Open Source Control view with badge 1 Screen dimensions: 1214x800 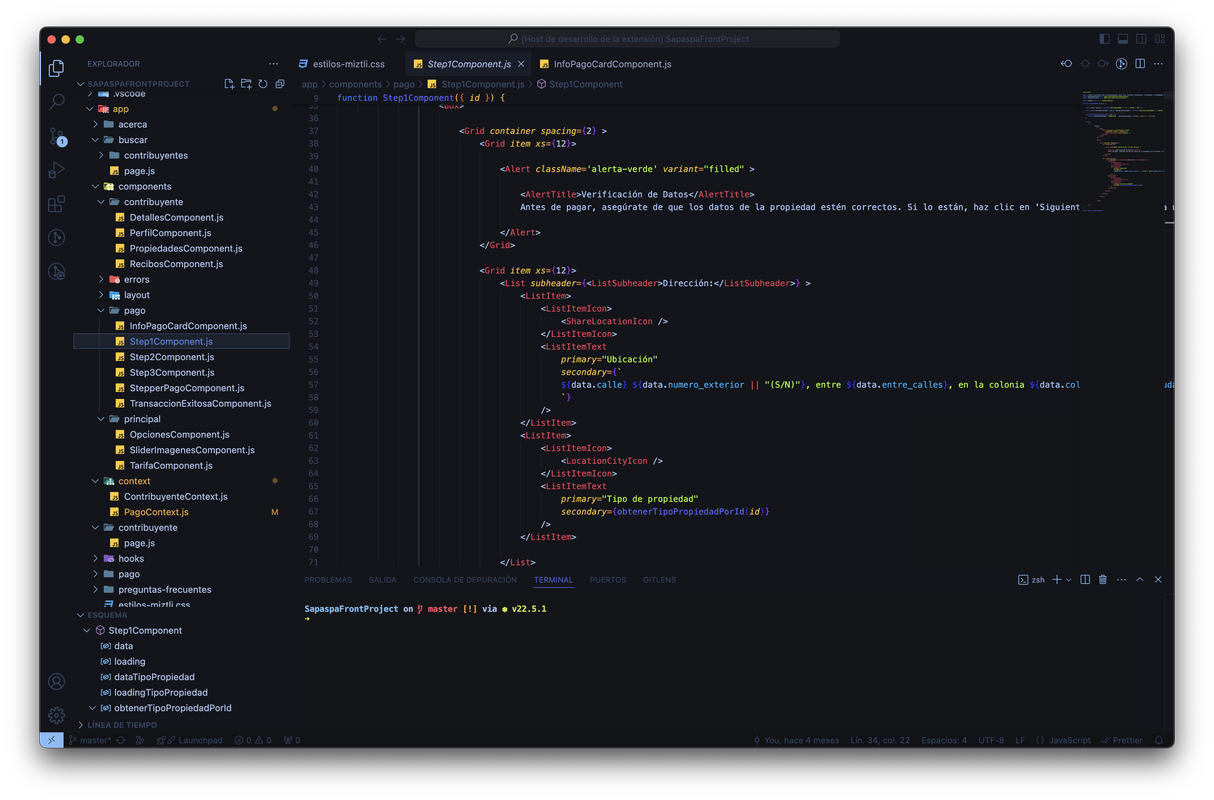[57, 137]
